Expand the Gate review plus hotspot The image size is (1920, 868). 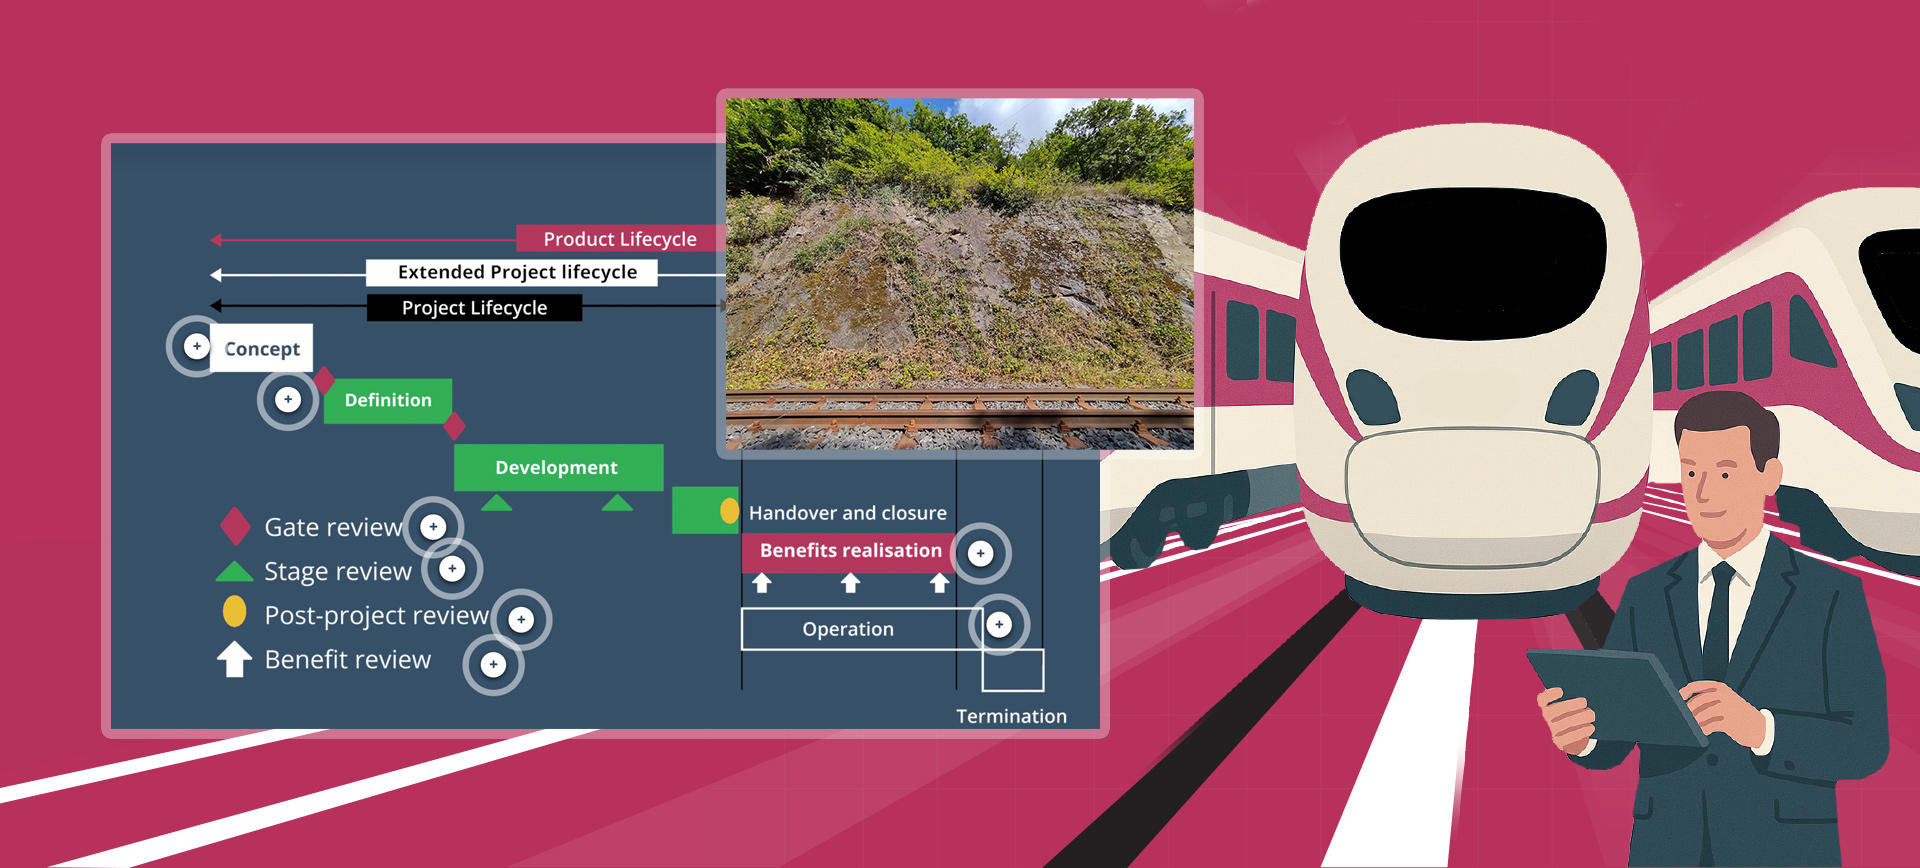tap(433, 527)
